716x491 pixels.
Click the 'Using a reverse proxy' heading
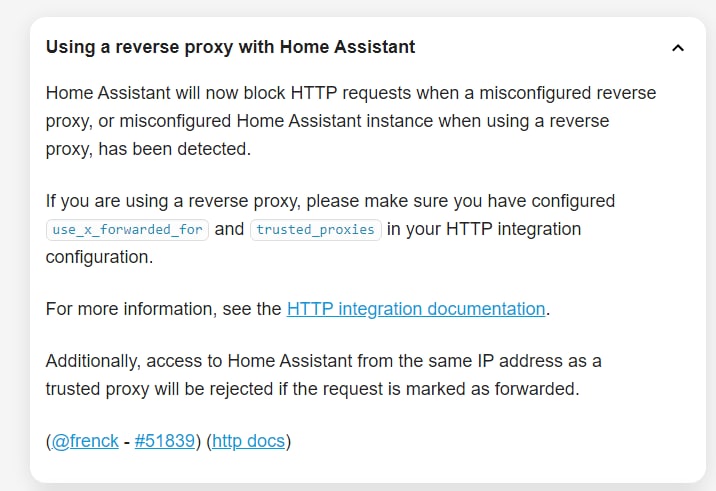(x=231, y=47)
